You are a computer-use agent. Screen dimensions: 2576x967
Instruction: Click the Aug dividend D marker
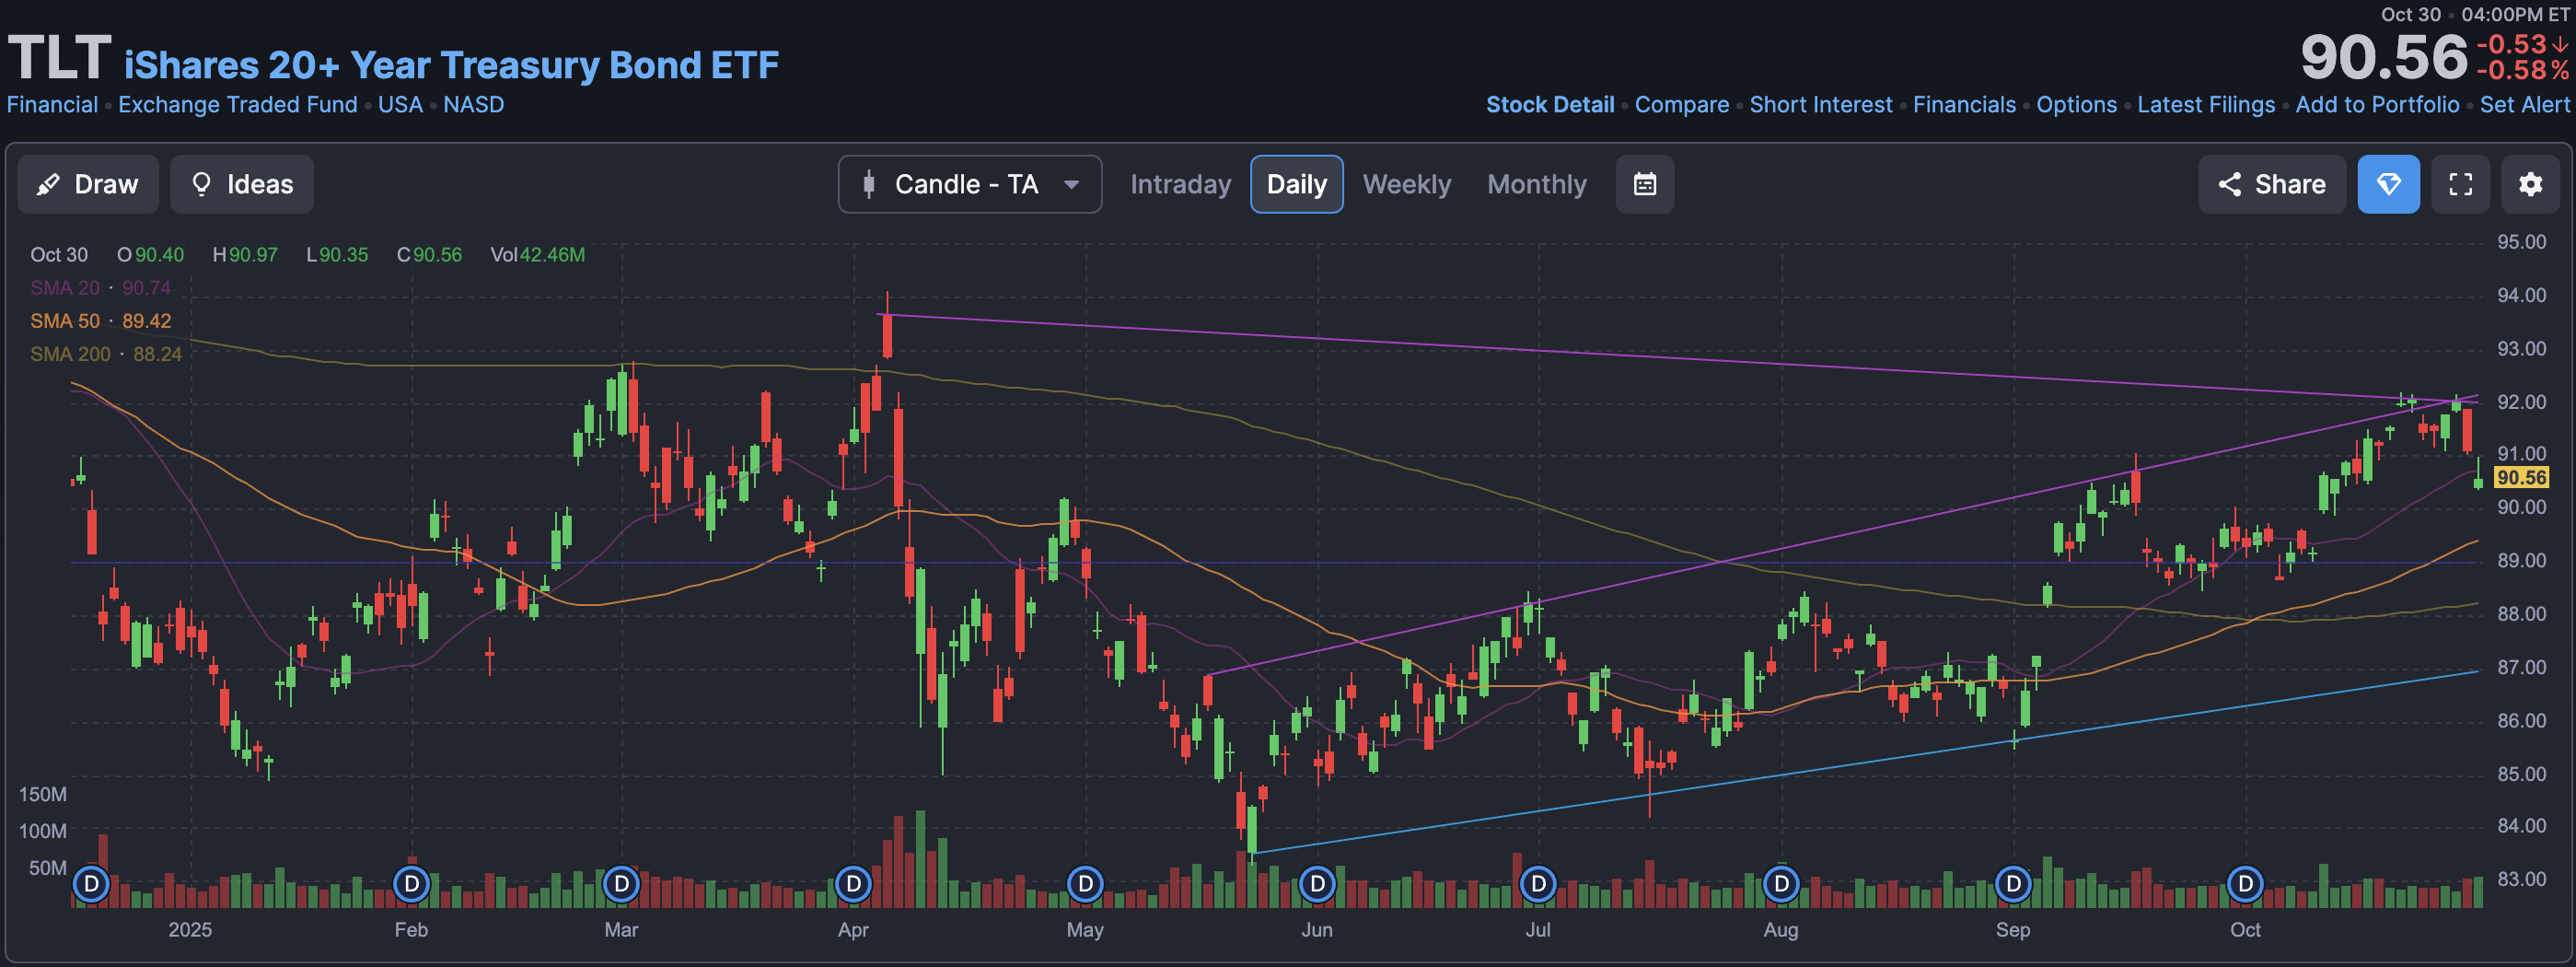coord(1781,884)
